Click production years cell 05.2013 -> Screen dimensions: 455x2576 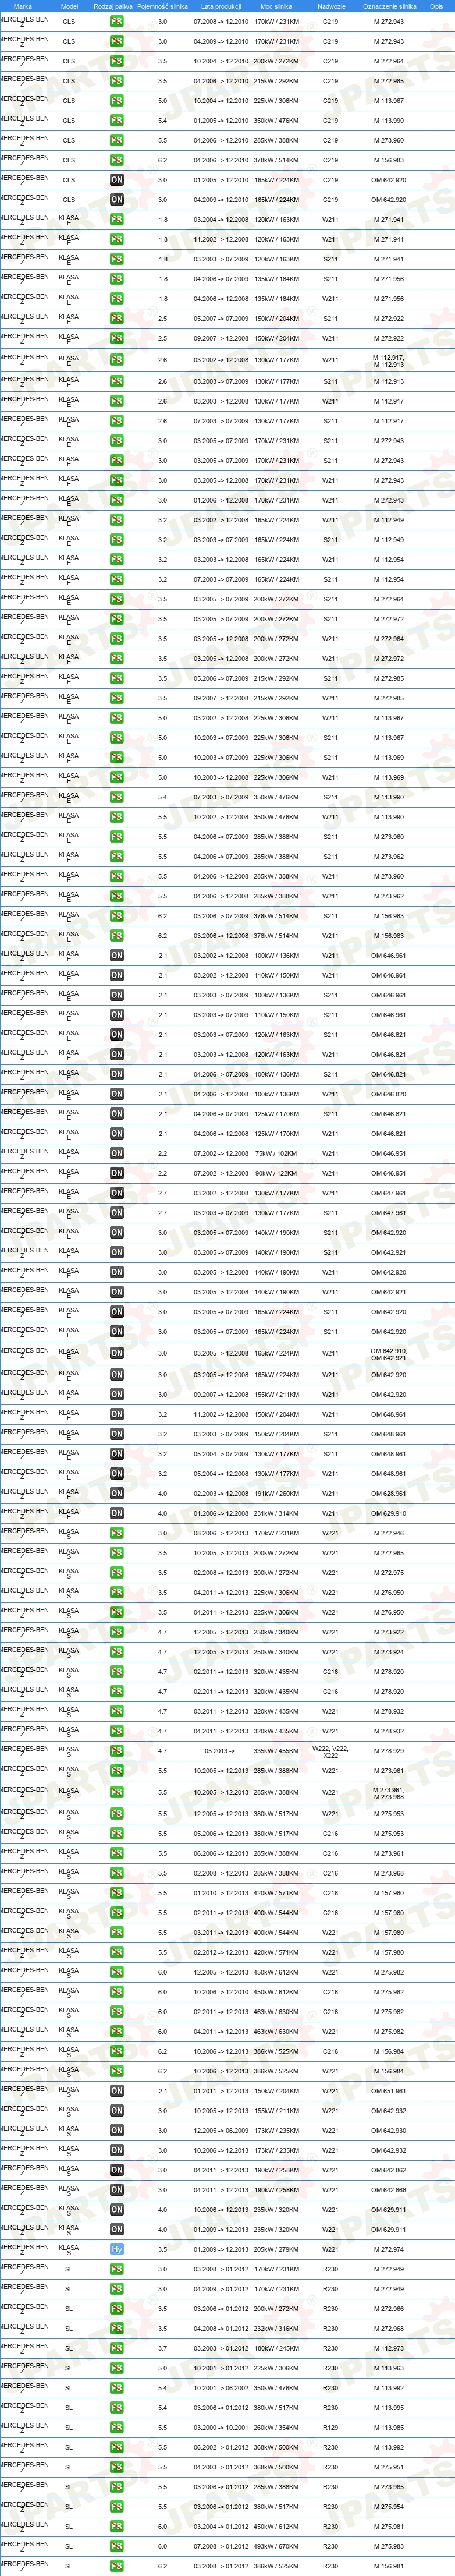coord(220,1751)
